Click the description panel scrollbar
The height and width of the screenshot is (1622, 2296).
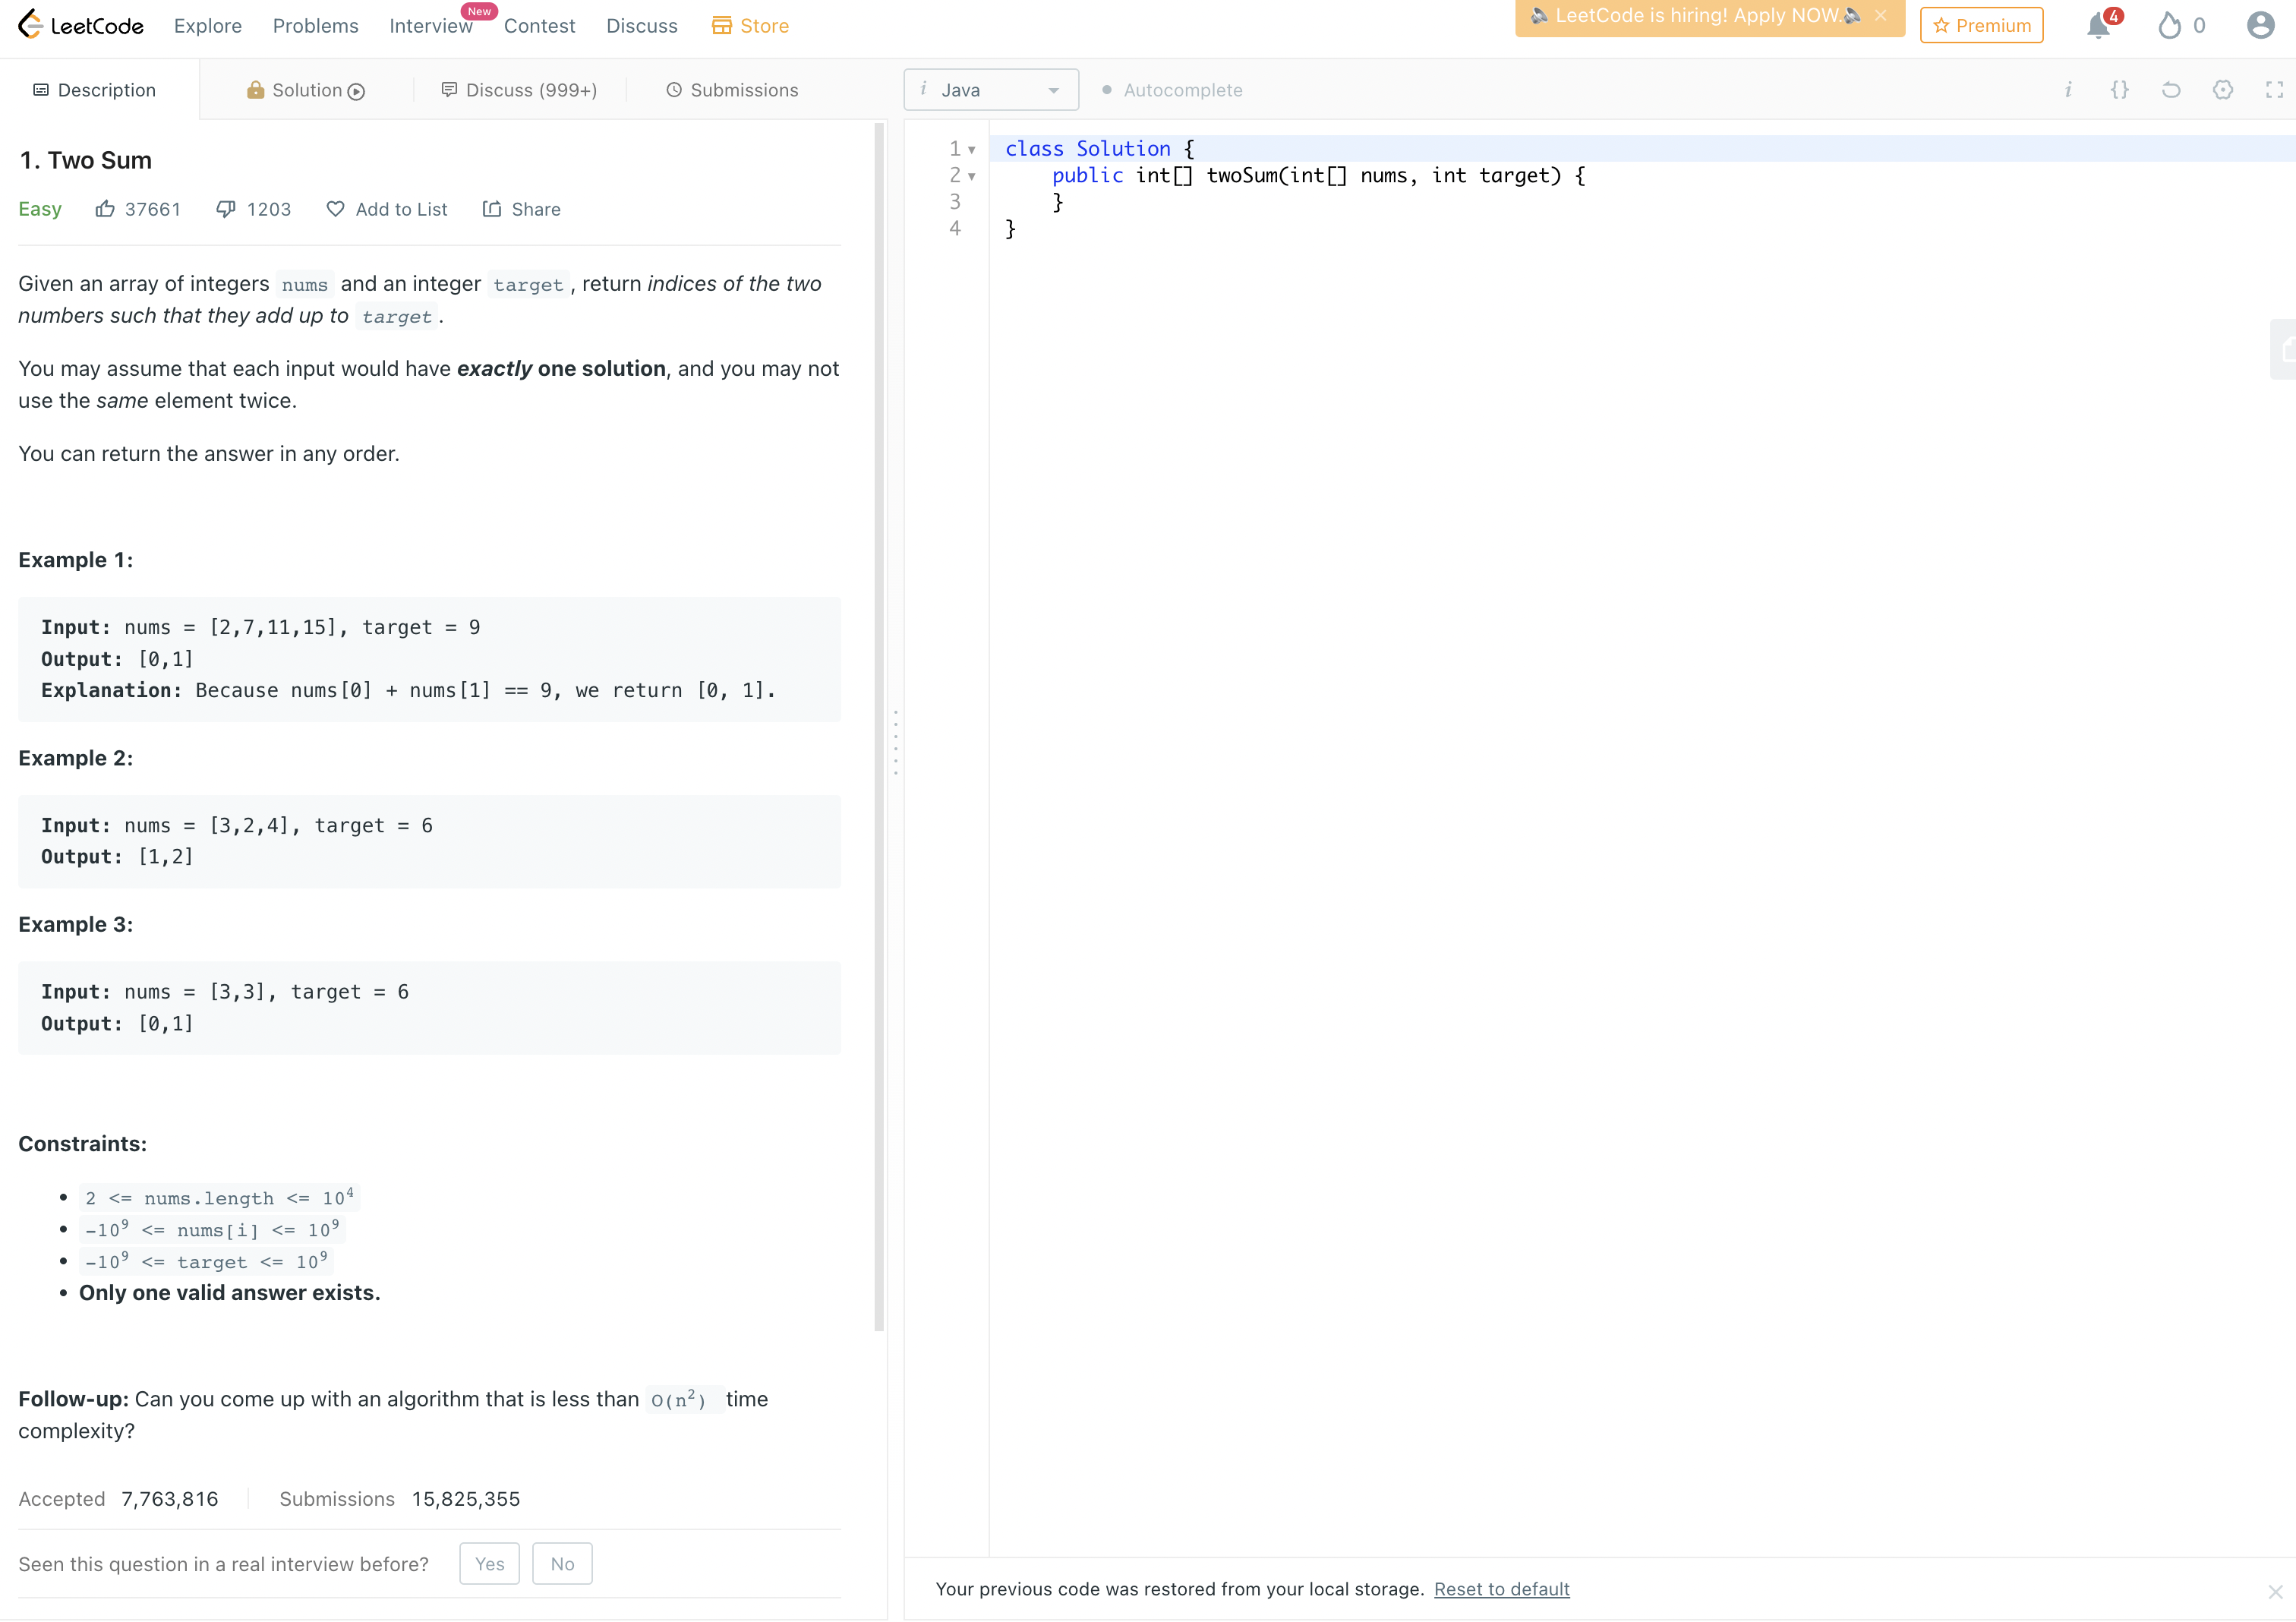tap(879, 726)
